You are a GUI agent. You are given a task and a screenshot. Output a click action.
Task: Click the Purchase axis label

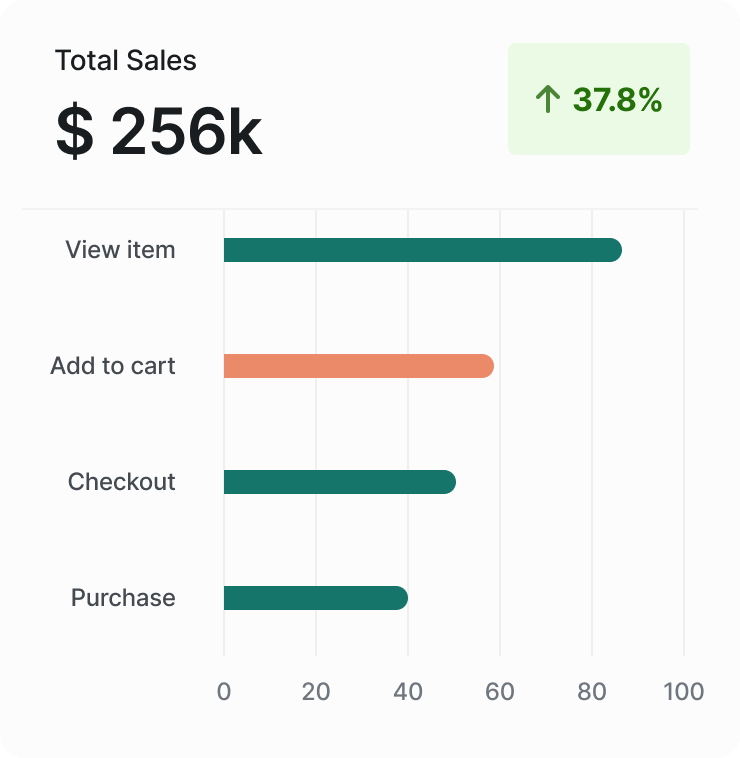click(x=123, y=598)
